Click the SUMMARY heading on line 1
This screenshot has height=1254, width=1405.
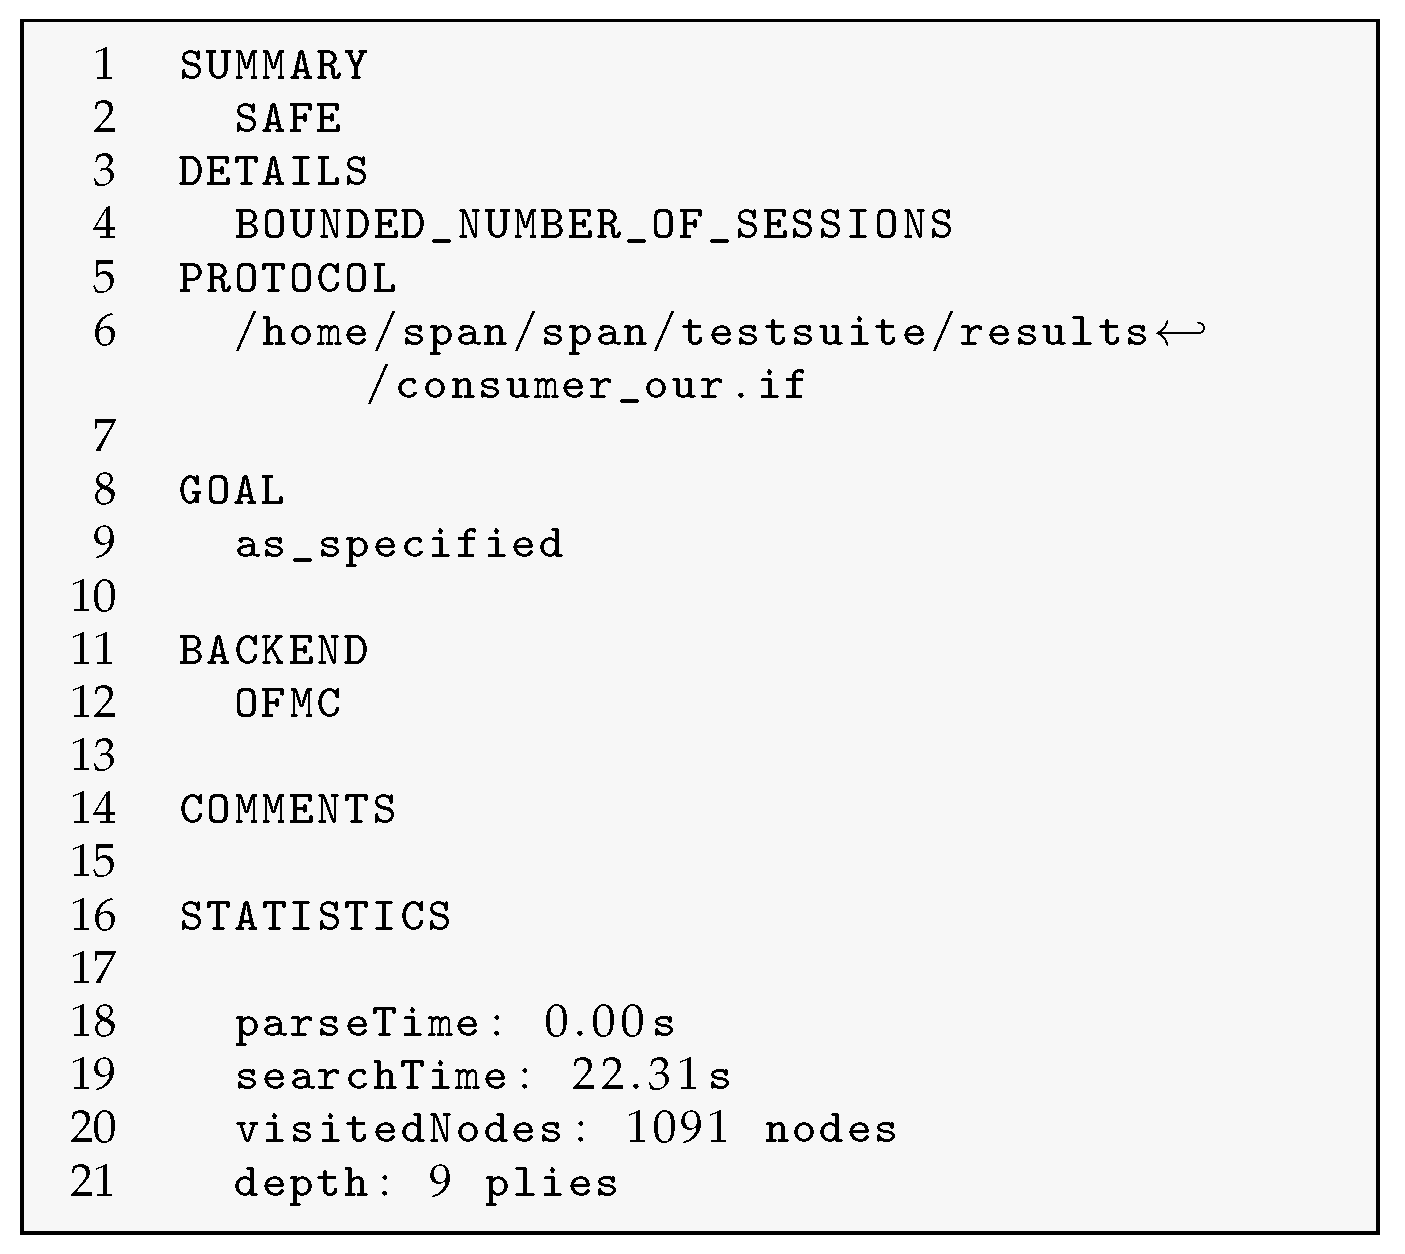pyautogui.click(x=273, y=66)
